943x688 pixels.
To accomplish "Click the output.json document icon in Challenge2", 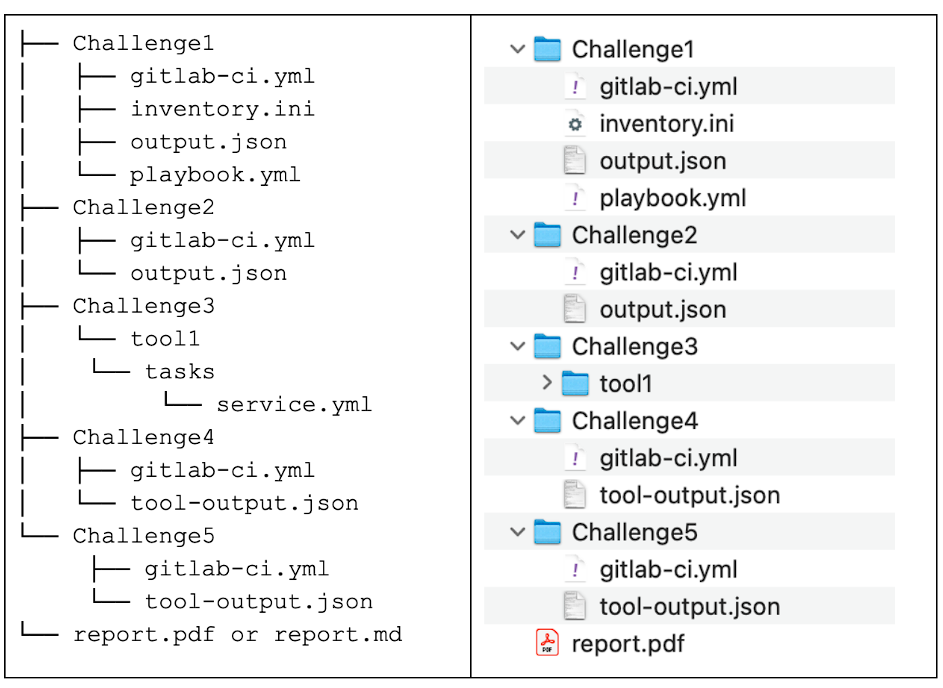I will (576, 309).
